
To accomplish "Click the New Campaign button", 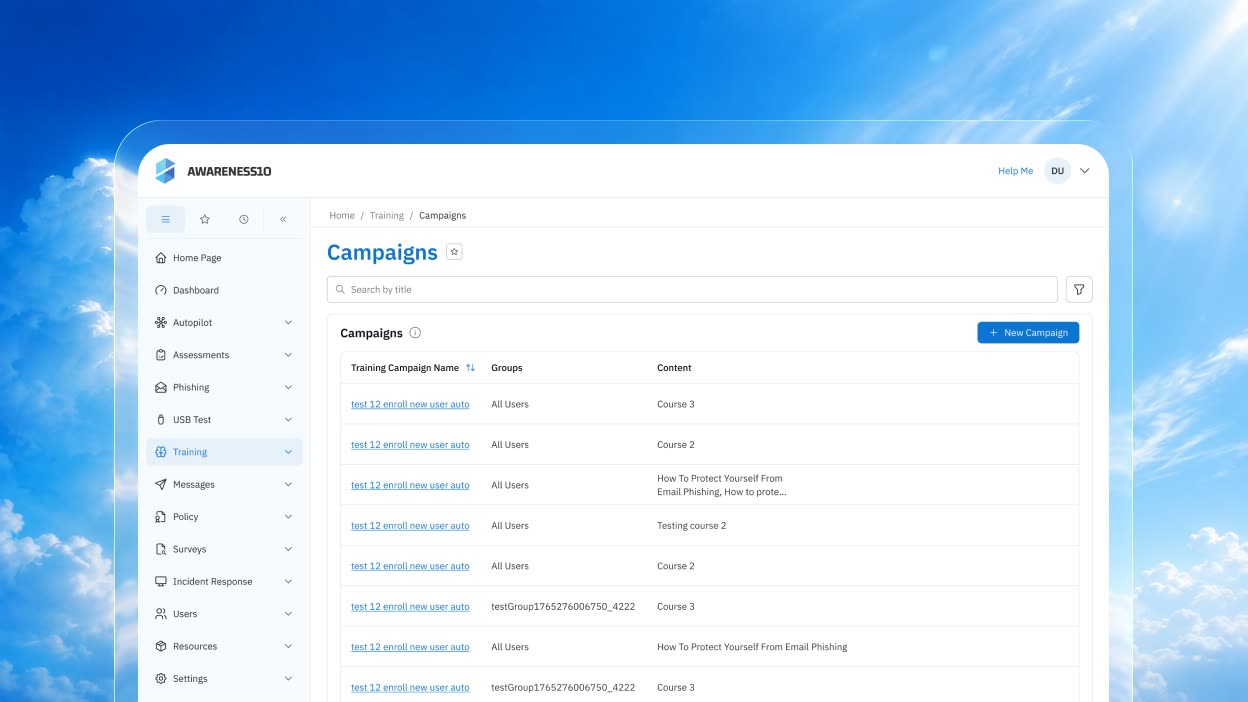I will (1028, 333).
